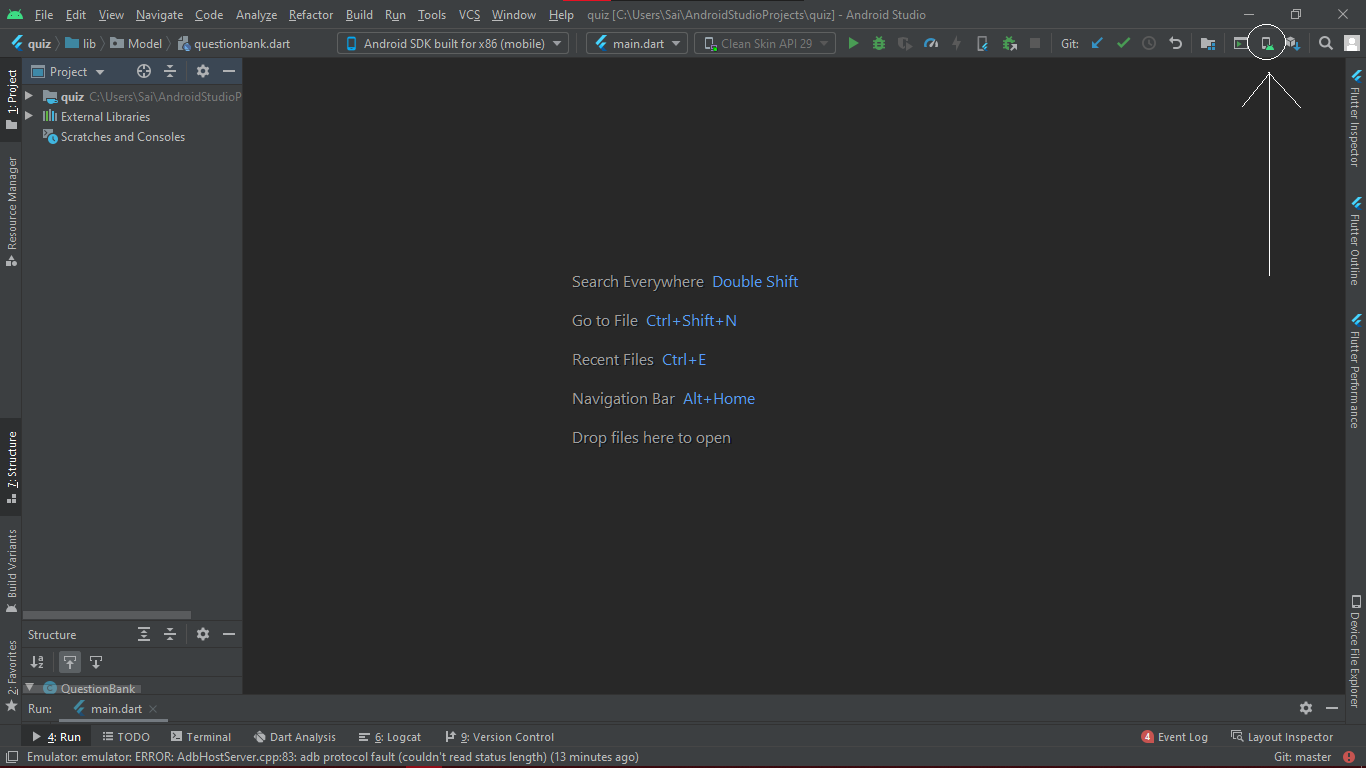The width and height of the screenshot is (1366, 768).
Task: Open Structure panel gear settings
Action: tap(203, 634)
